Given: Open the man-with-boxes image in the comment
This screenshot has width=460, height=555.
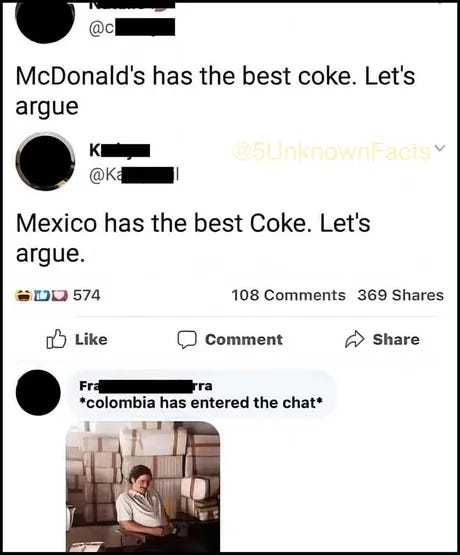Looking at the screenshot, I should (x=143, y=487).
